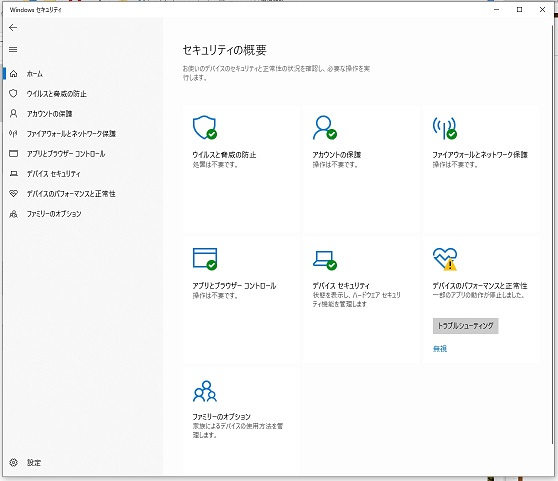Select アプリとブラウザー コントロール in the sidebar
Screen dimensions: 558x481
[66, 154]
